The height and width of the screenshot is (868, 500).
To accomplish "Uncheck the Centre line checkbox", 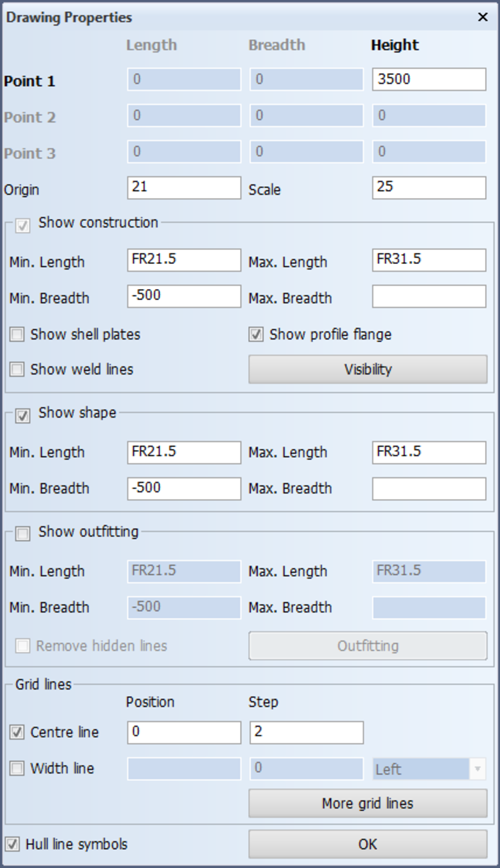I will point(17,732).
